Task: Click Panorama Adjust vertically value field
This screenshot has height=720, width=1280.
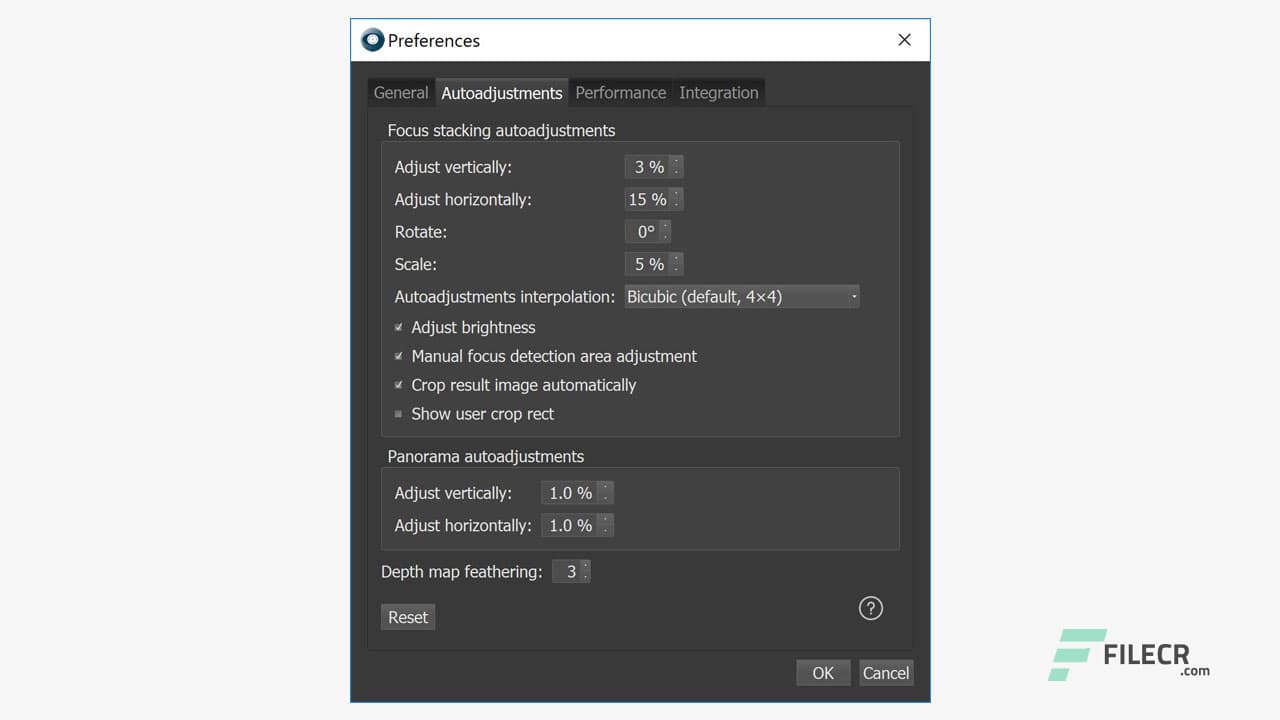Action: [570, 493]
